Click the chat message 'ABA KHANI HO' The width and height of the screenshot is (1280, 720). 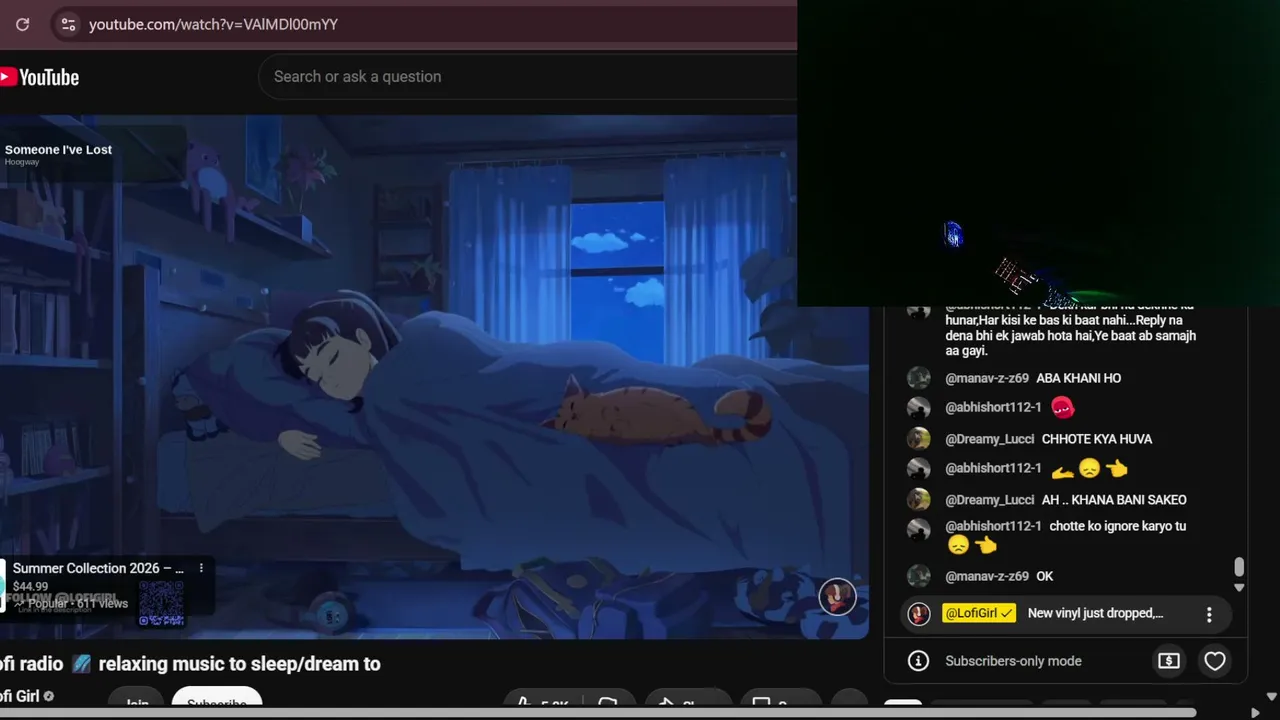tap(1078, 378)
